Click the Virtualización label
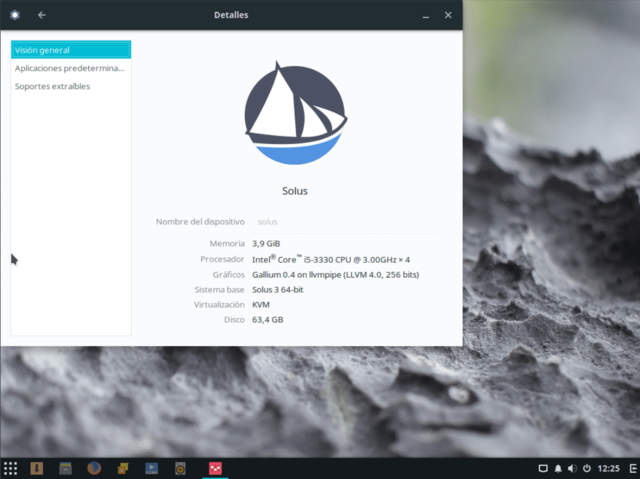This screenshot has width=640, height=479. click(x=219, y=305)
